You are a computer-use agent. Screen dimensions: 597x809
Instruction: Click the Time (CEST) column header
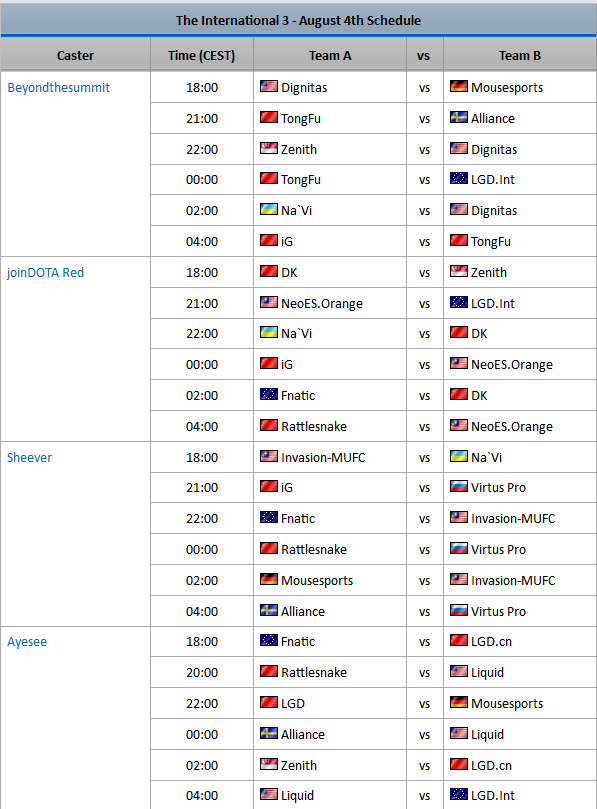click(201, 55)
